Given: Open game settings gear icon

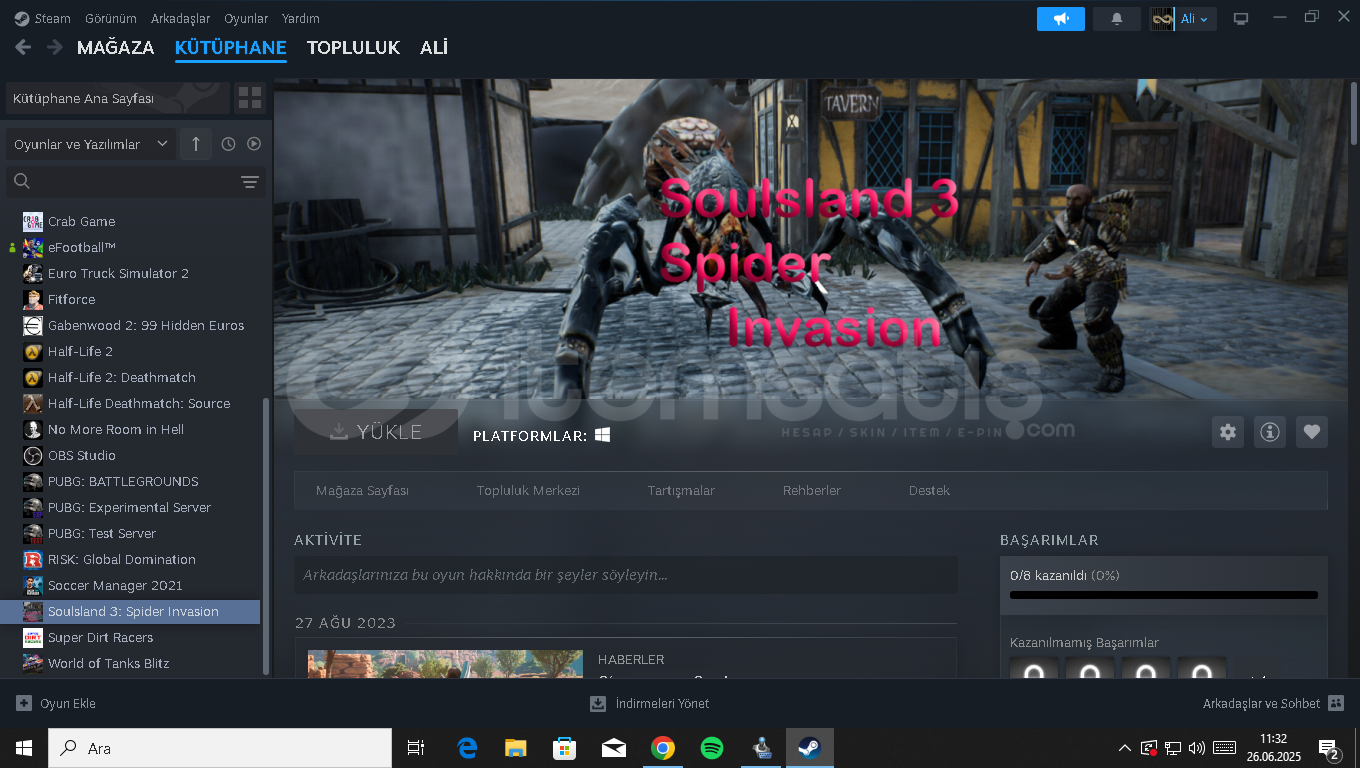Looking at the screenshot, I should 1228,432.
